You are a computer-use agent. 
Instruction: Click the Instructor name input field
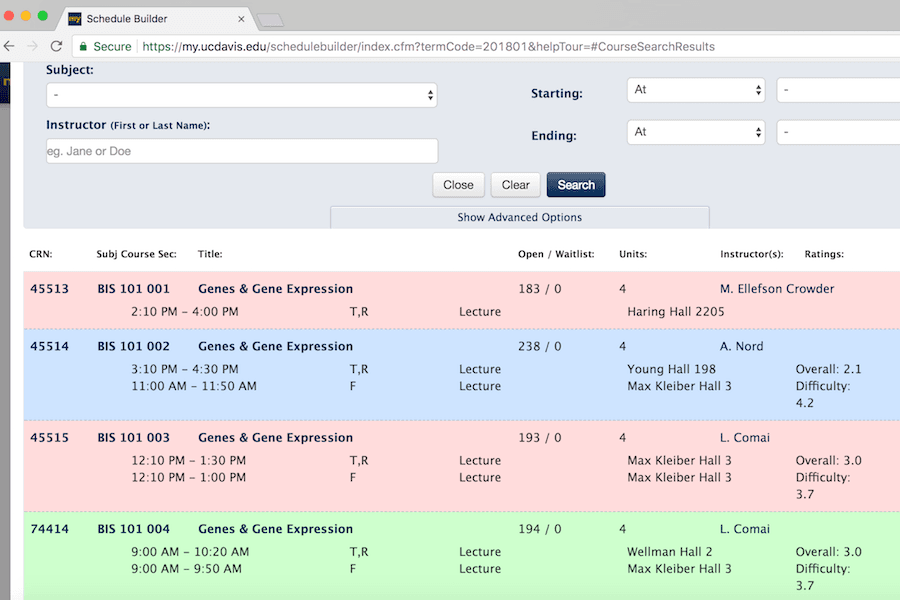coord(241,151)
